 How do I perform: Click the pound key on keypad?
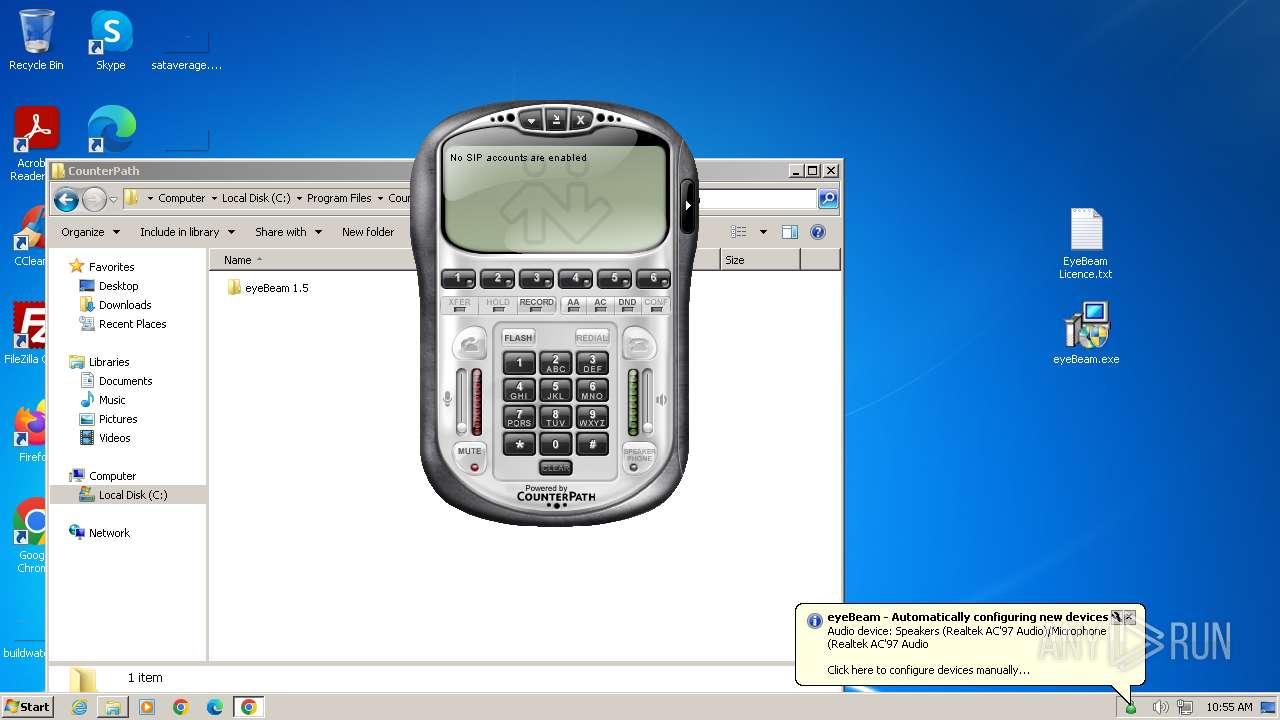click(592, 445)
